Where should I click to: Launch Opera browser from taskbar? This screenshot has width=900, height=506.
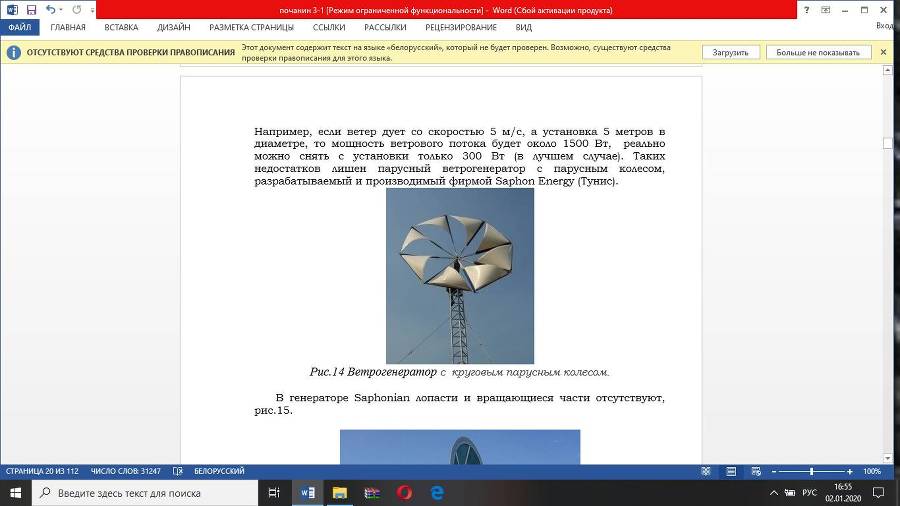pos(405,493)
